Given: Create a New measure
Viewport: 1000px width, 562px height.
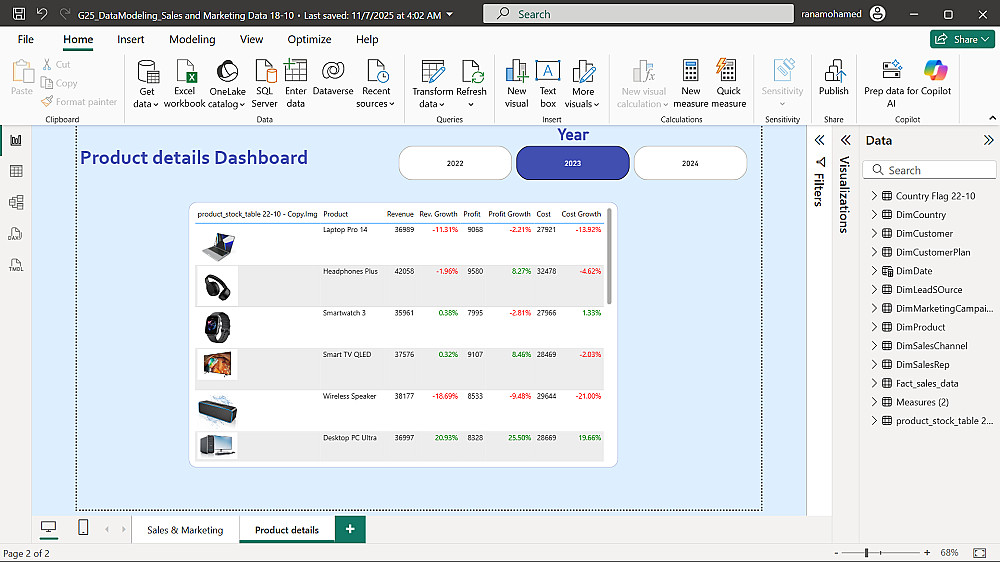Looking at the screenshot, I should (690, 84).
